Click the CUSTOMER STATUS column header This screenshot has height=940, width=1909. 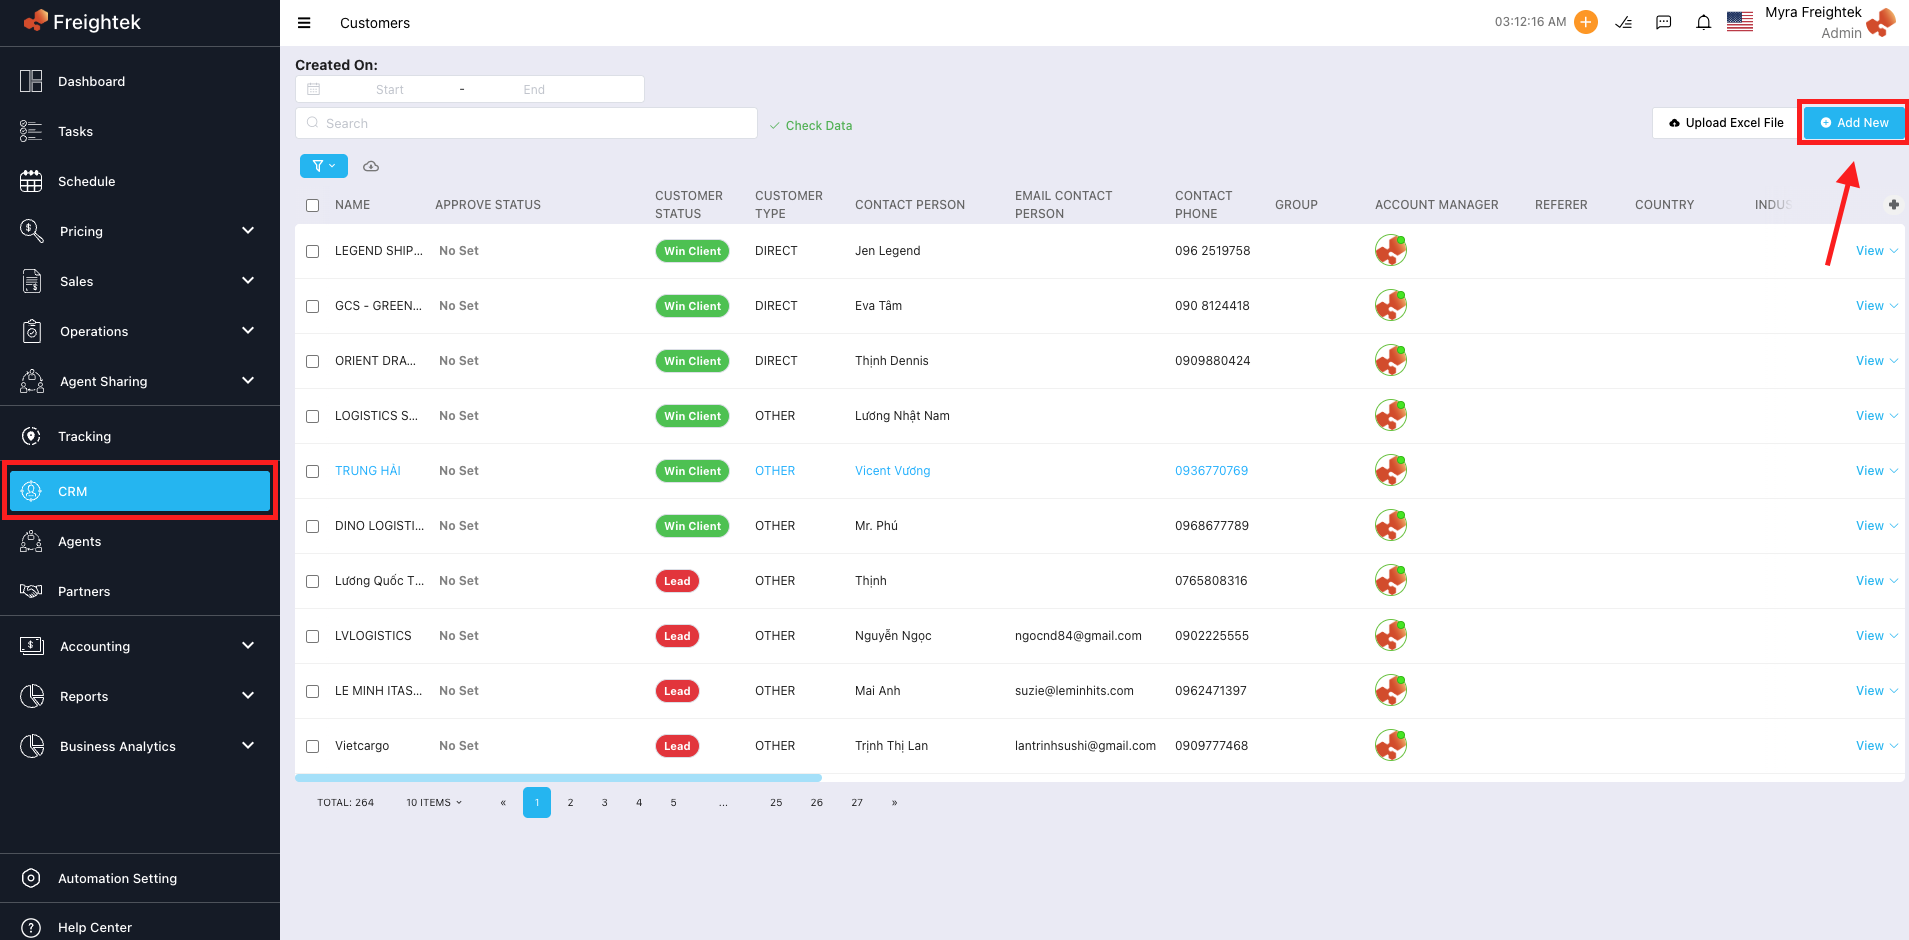point(689,205)
